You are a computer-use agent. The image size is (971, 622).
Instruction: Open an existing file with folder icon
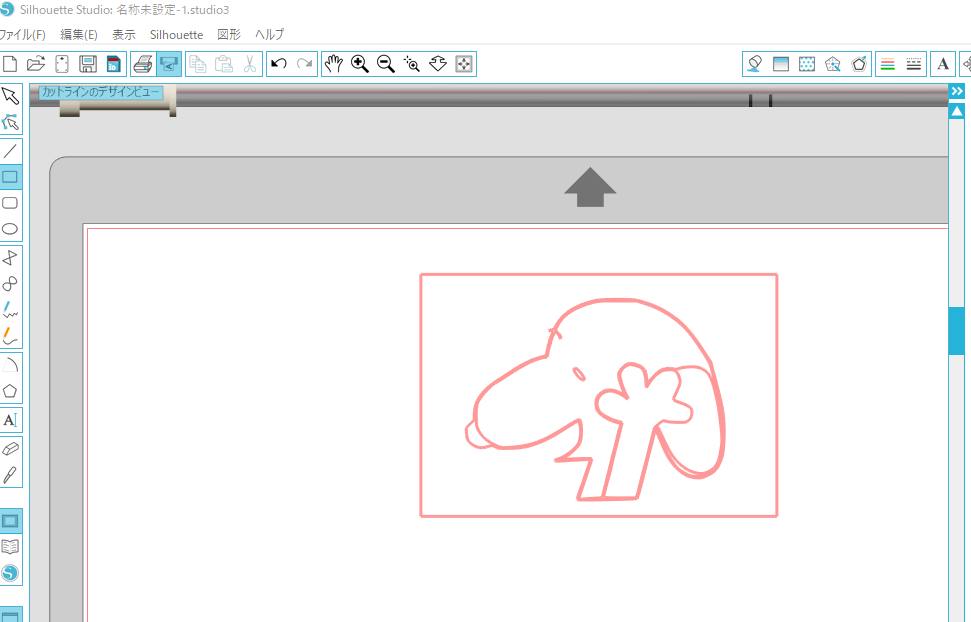tap(36, 64)
